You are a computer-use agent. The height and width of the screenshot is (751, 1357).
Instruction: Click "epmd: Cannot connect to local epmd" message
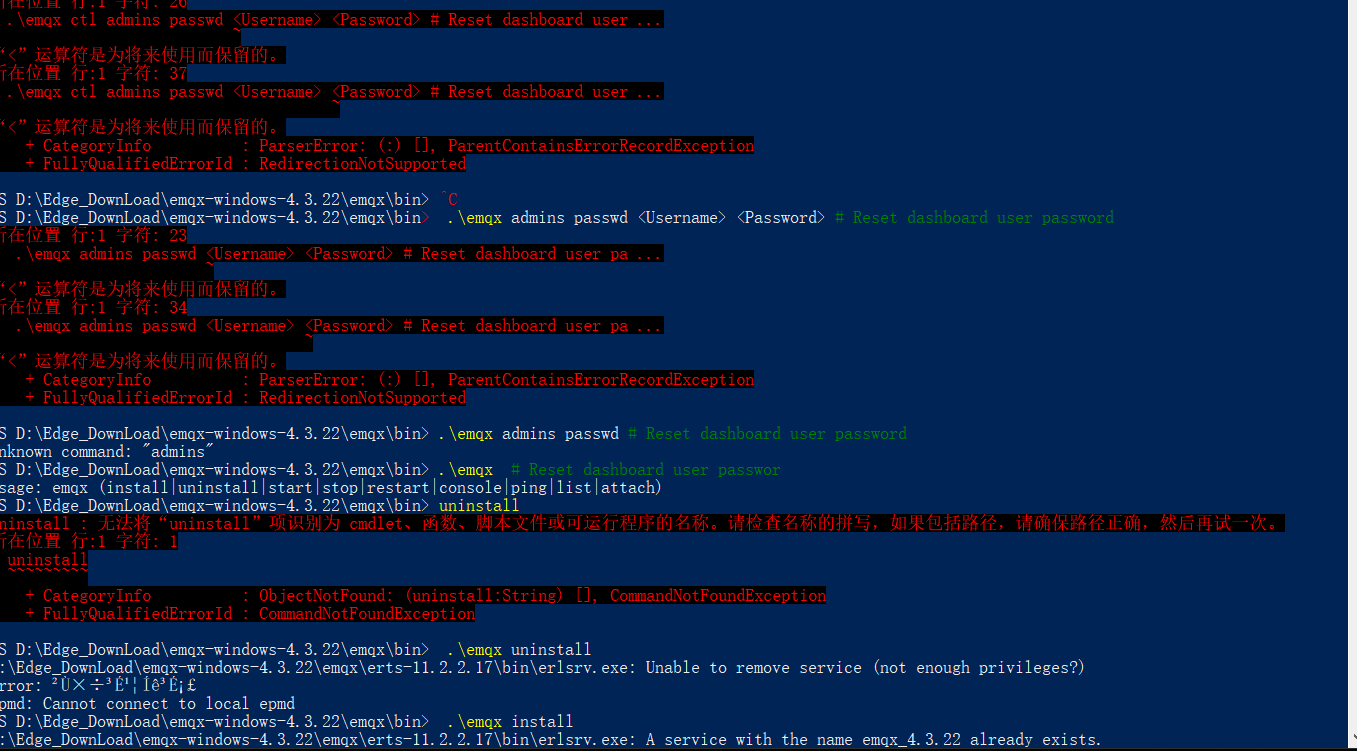[148, 704]
